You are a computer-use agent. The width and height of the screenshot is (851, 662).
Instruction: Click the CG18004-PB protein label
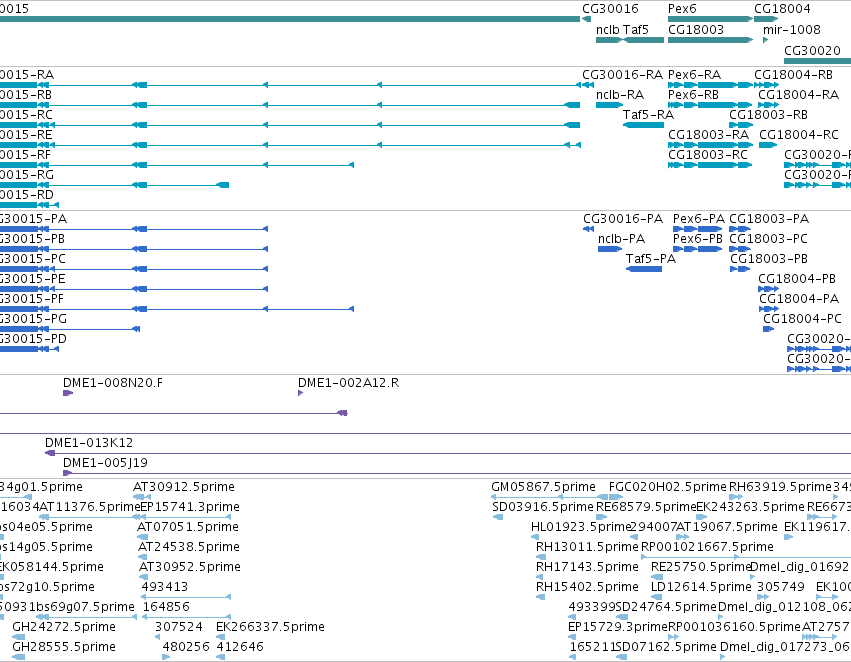[x=797, y=279]
